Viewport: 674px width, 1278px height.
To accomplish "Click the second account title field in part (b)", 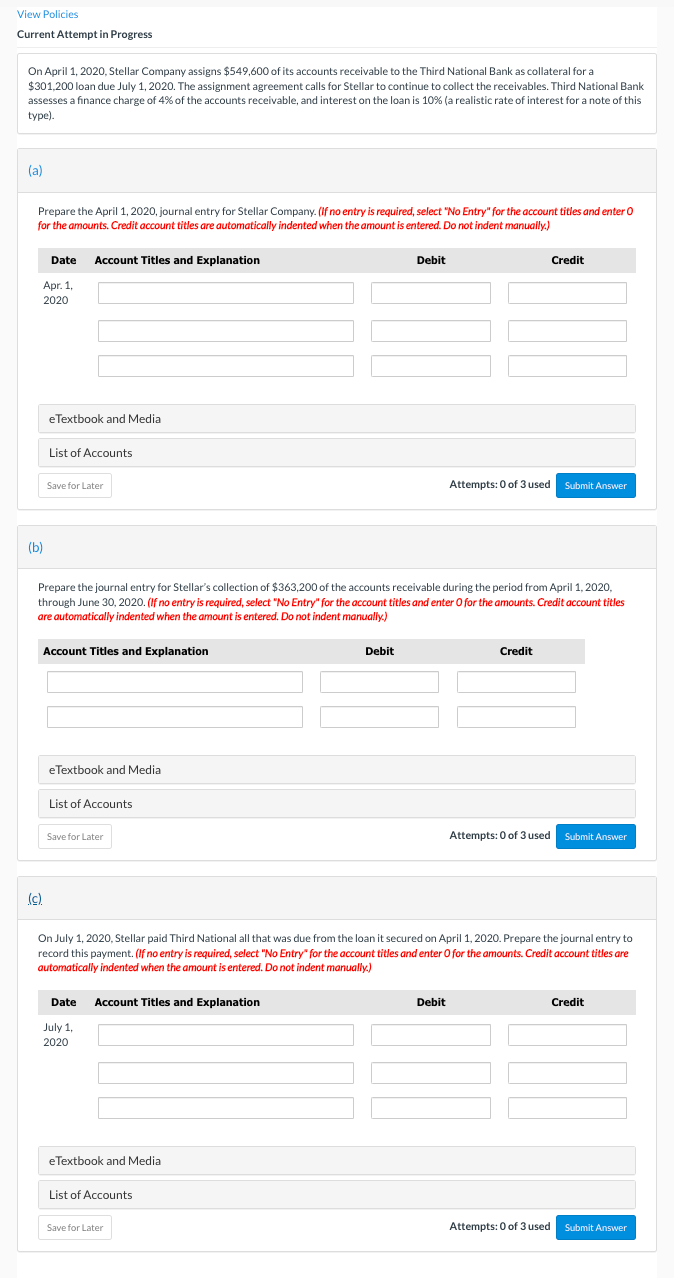I will 174,716.
